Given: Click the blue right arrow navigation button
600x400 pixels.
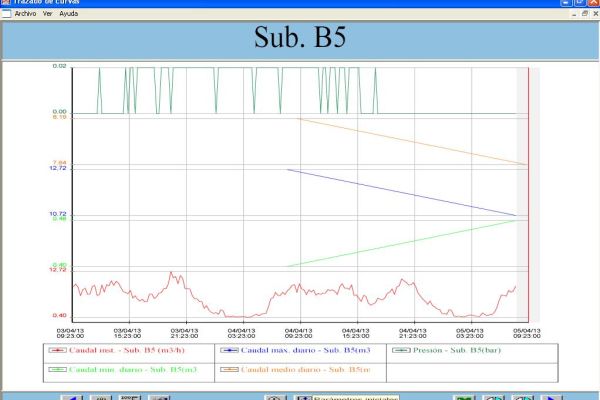Looking at the screenshot, I should (x=551, y=398).
